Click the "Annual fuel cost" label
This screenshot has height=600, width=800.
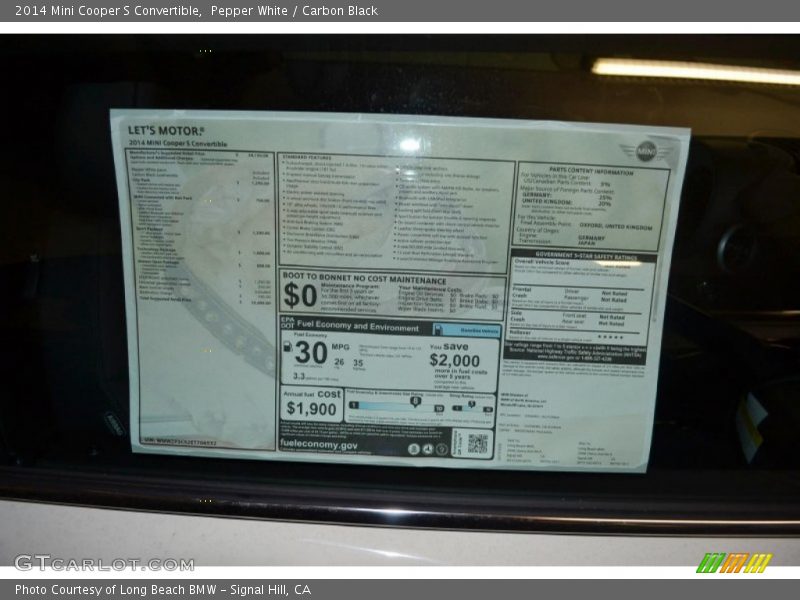312,394
